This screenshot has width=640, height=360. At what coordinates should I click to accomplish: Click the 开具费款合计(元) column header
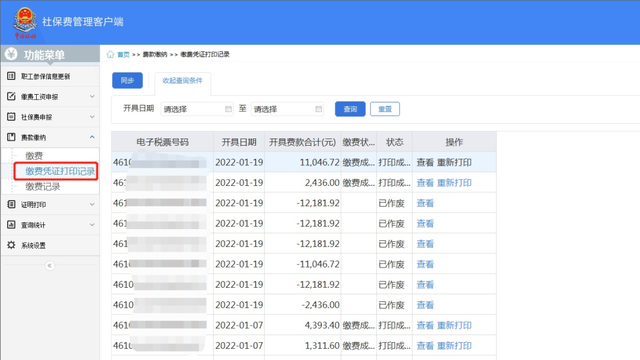click(x=302, y=142)
